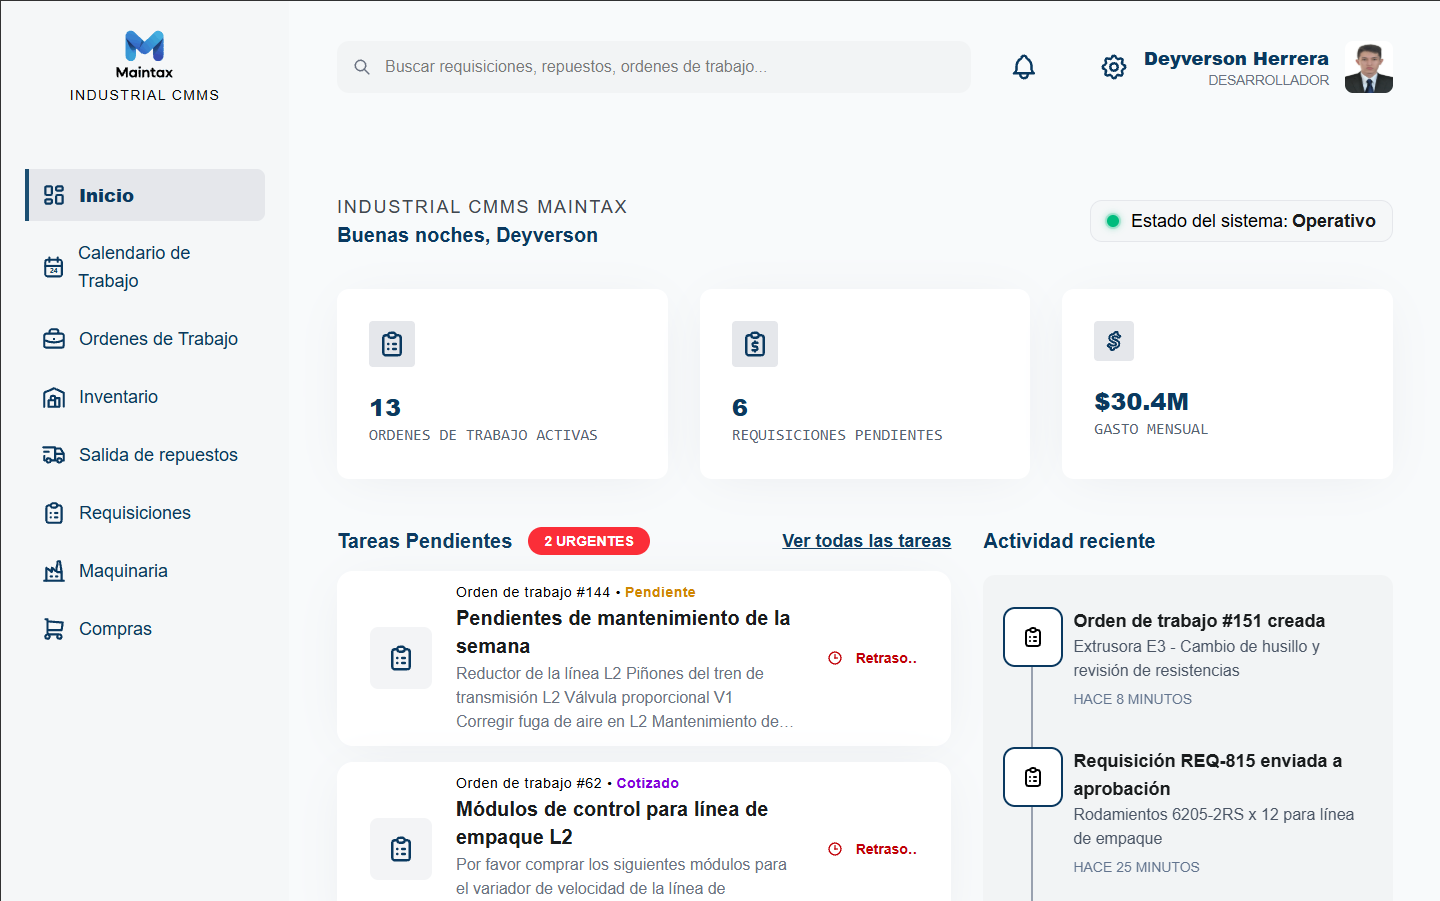Click Orden de trabajo #151 creada activity title
1440x901 pixels.
[x=1199, y=621]
